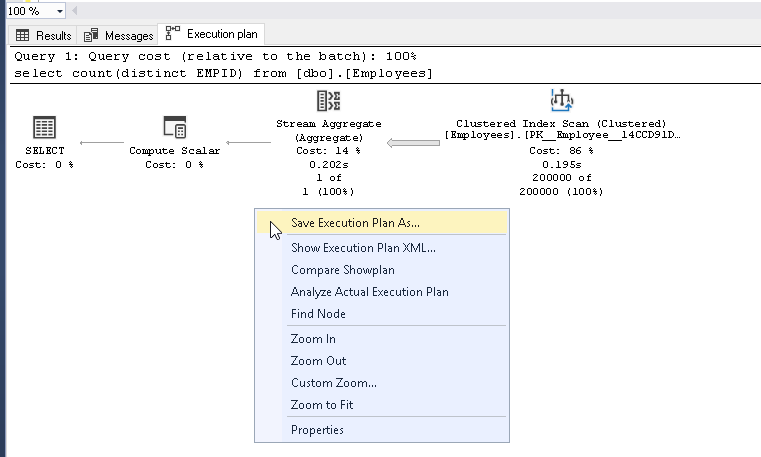
Task: Switch to the Results tab
Action: (44, 35)
